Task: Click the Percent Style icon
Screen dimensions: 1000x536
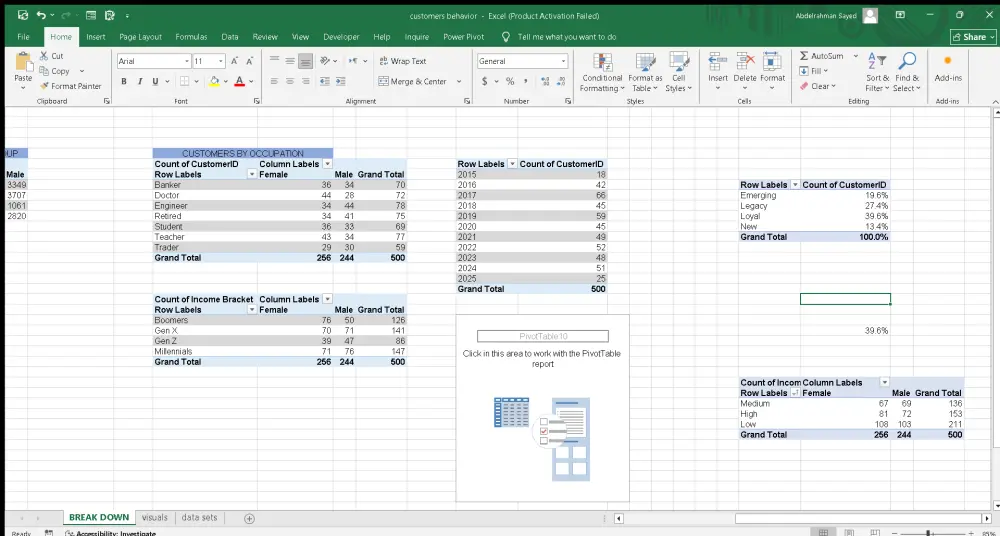Action: click(510, 82)
